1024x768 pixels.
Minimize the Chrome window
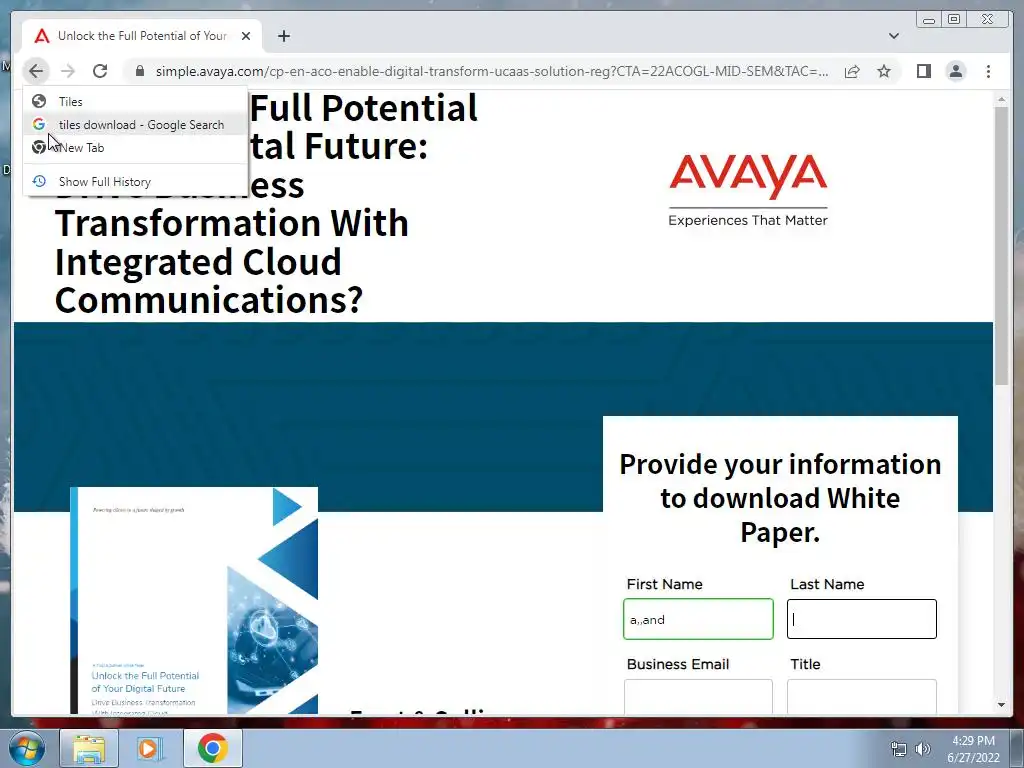coord(929,20)
